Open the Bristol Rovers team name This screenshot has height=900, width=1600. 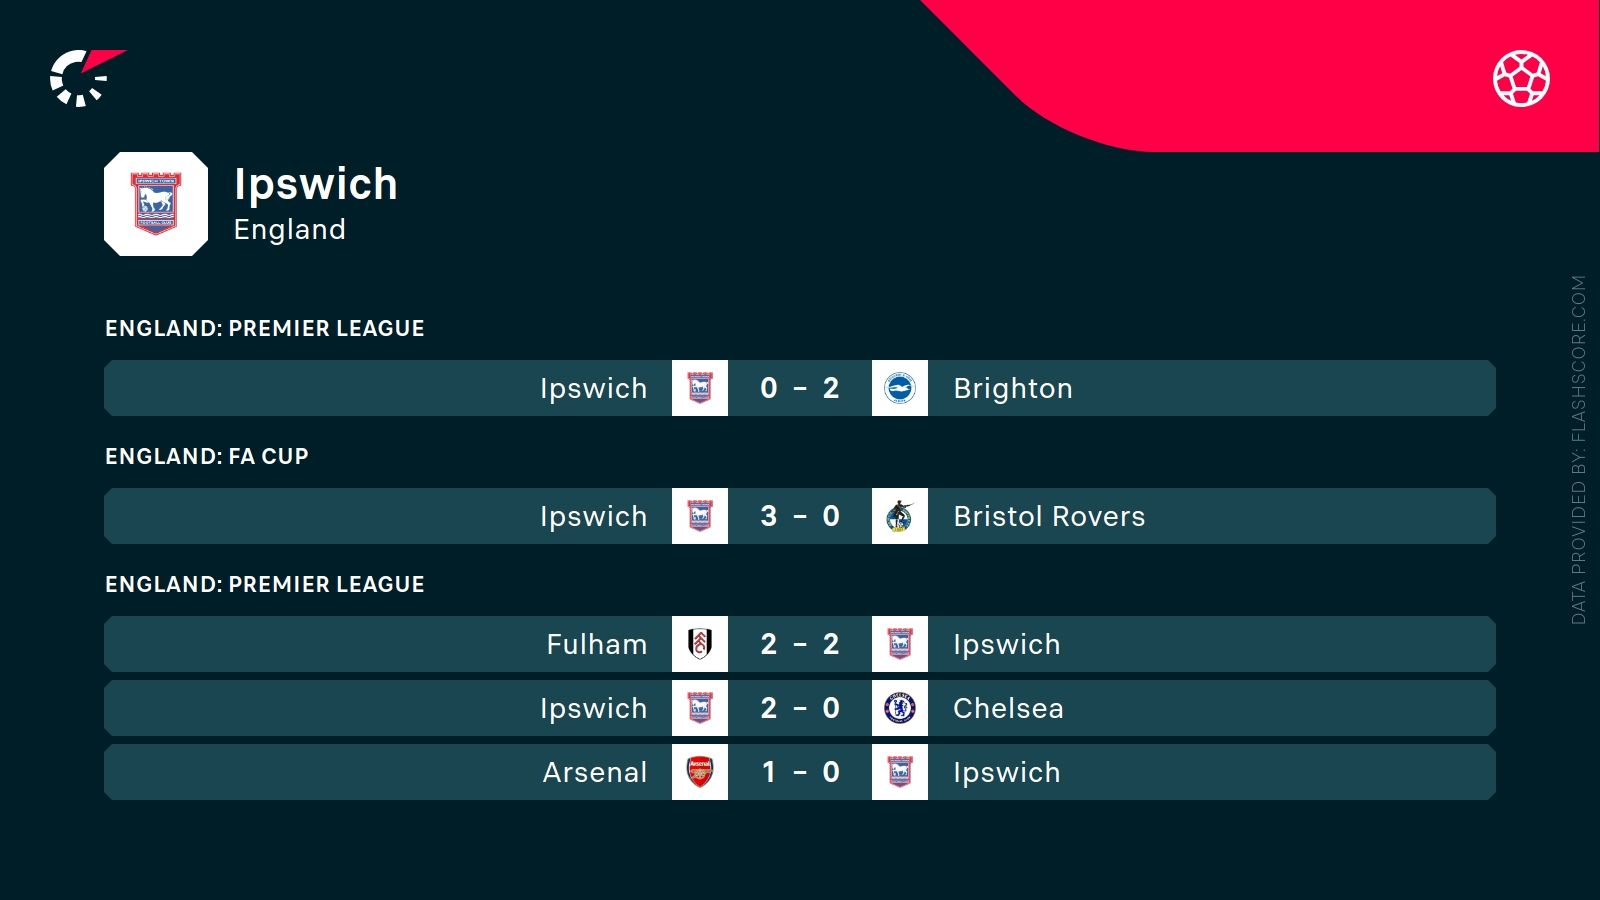(x=1049, y=516)
